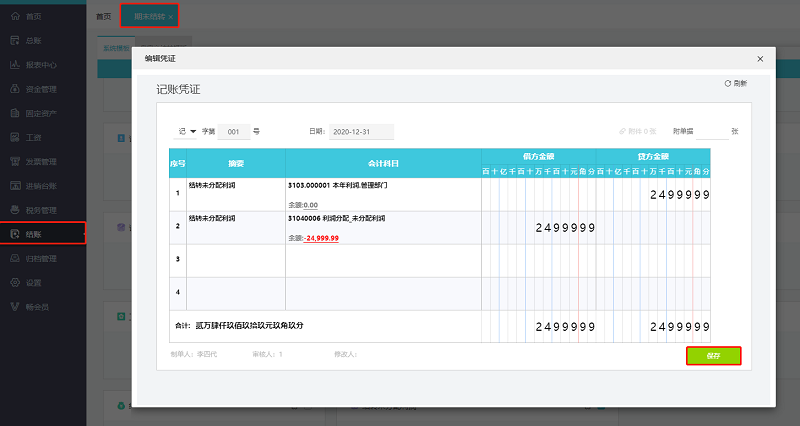The height and width of the screenshot is (426, 800).
Task: Click the red -24,999.99 balance link
Action: tap(322, 238)
